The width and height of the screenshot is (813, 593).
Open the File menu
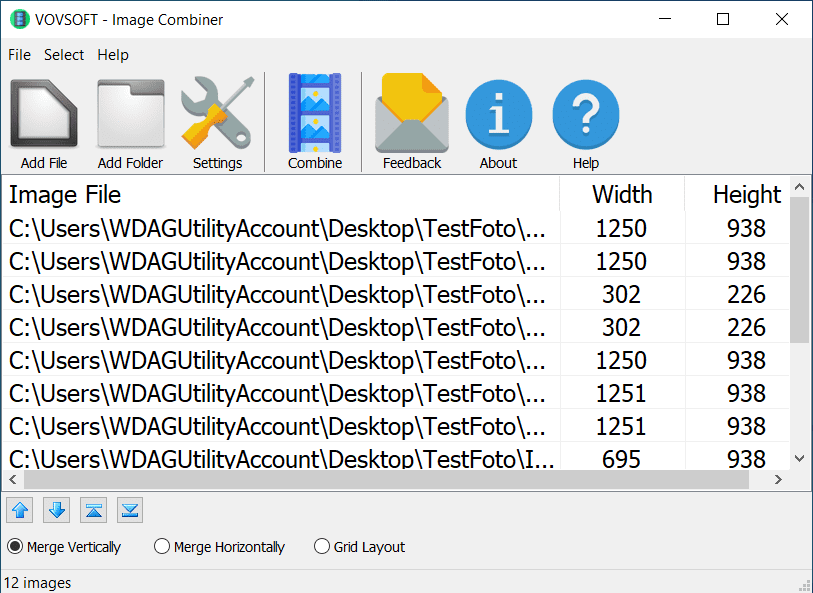point(19,55)
